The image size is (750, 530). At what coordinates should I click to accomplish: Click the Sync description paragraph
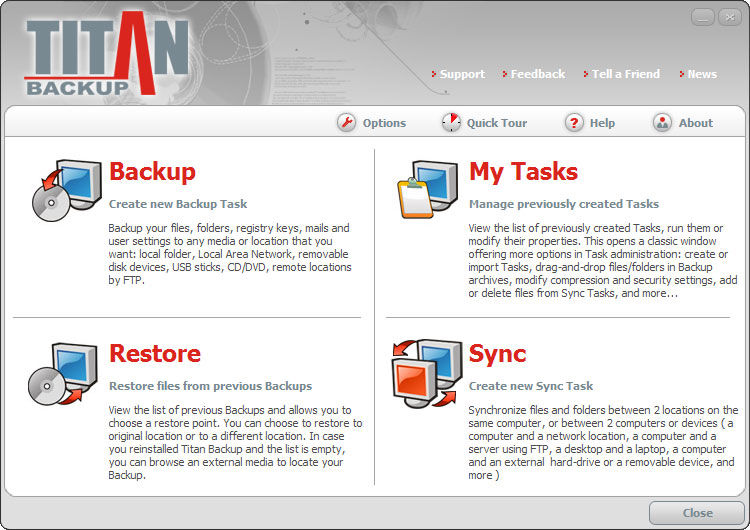click(x=603, y=442)
